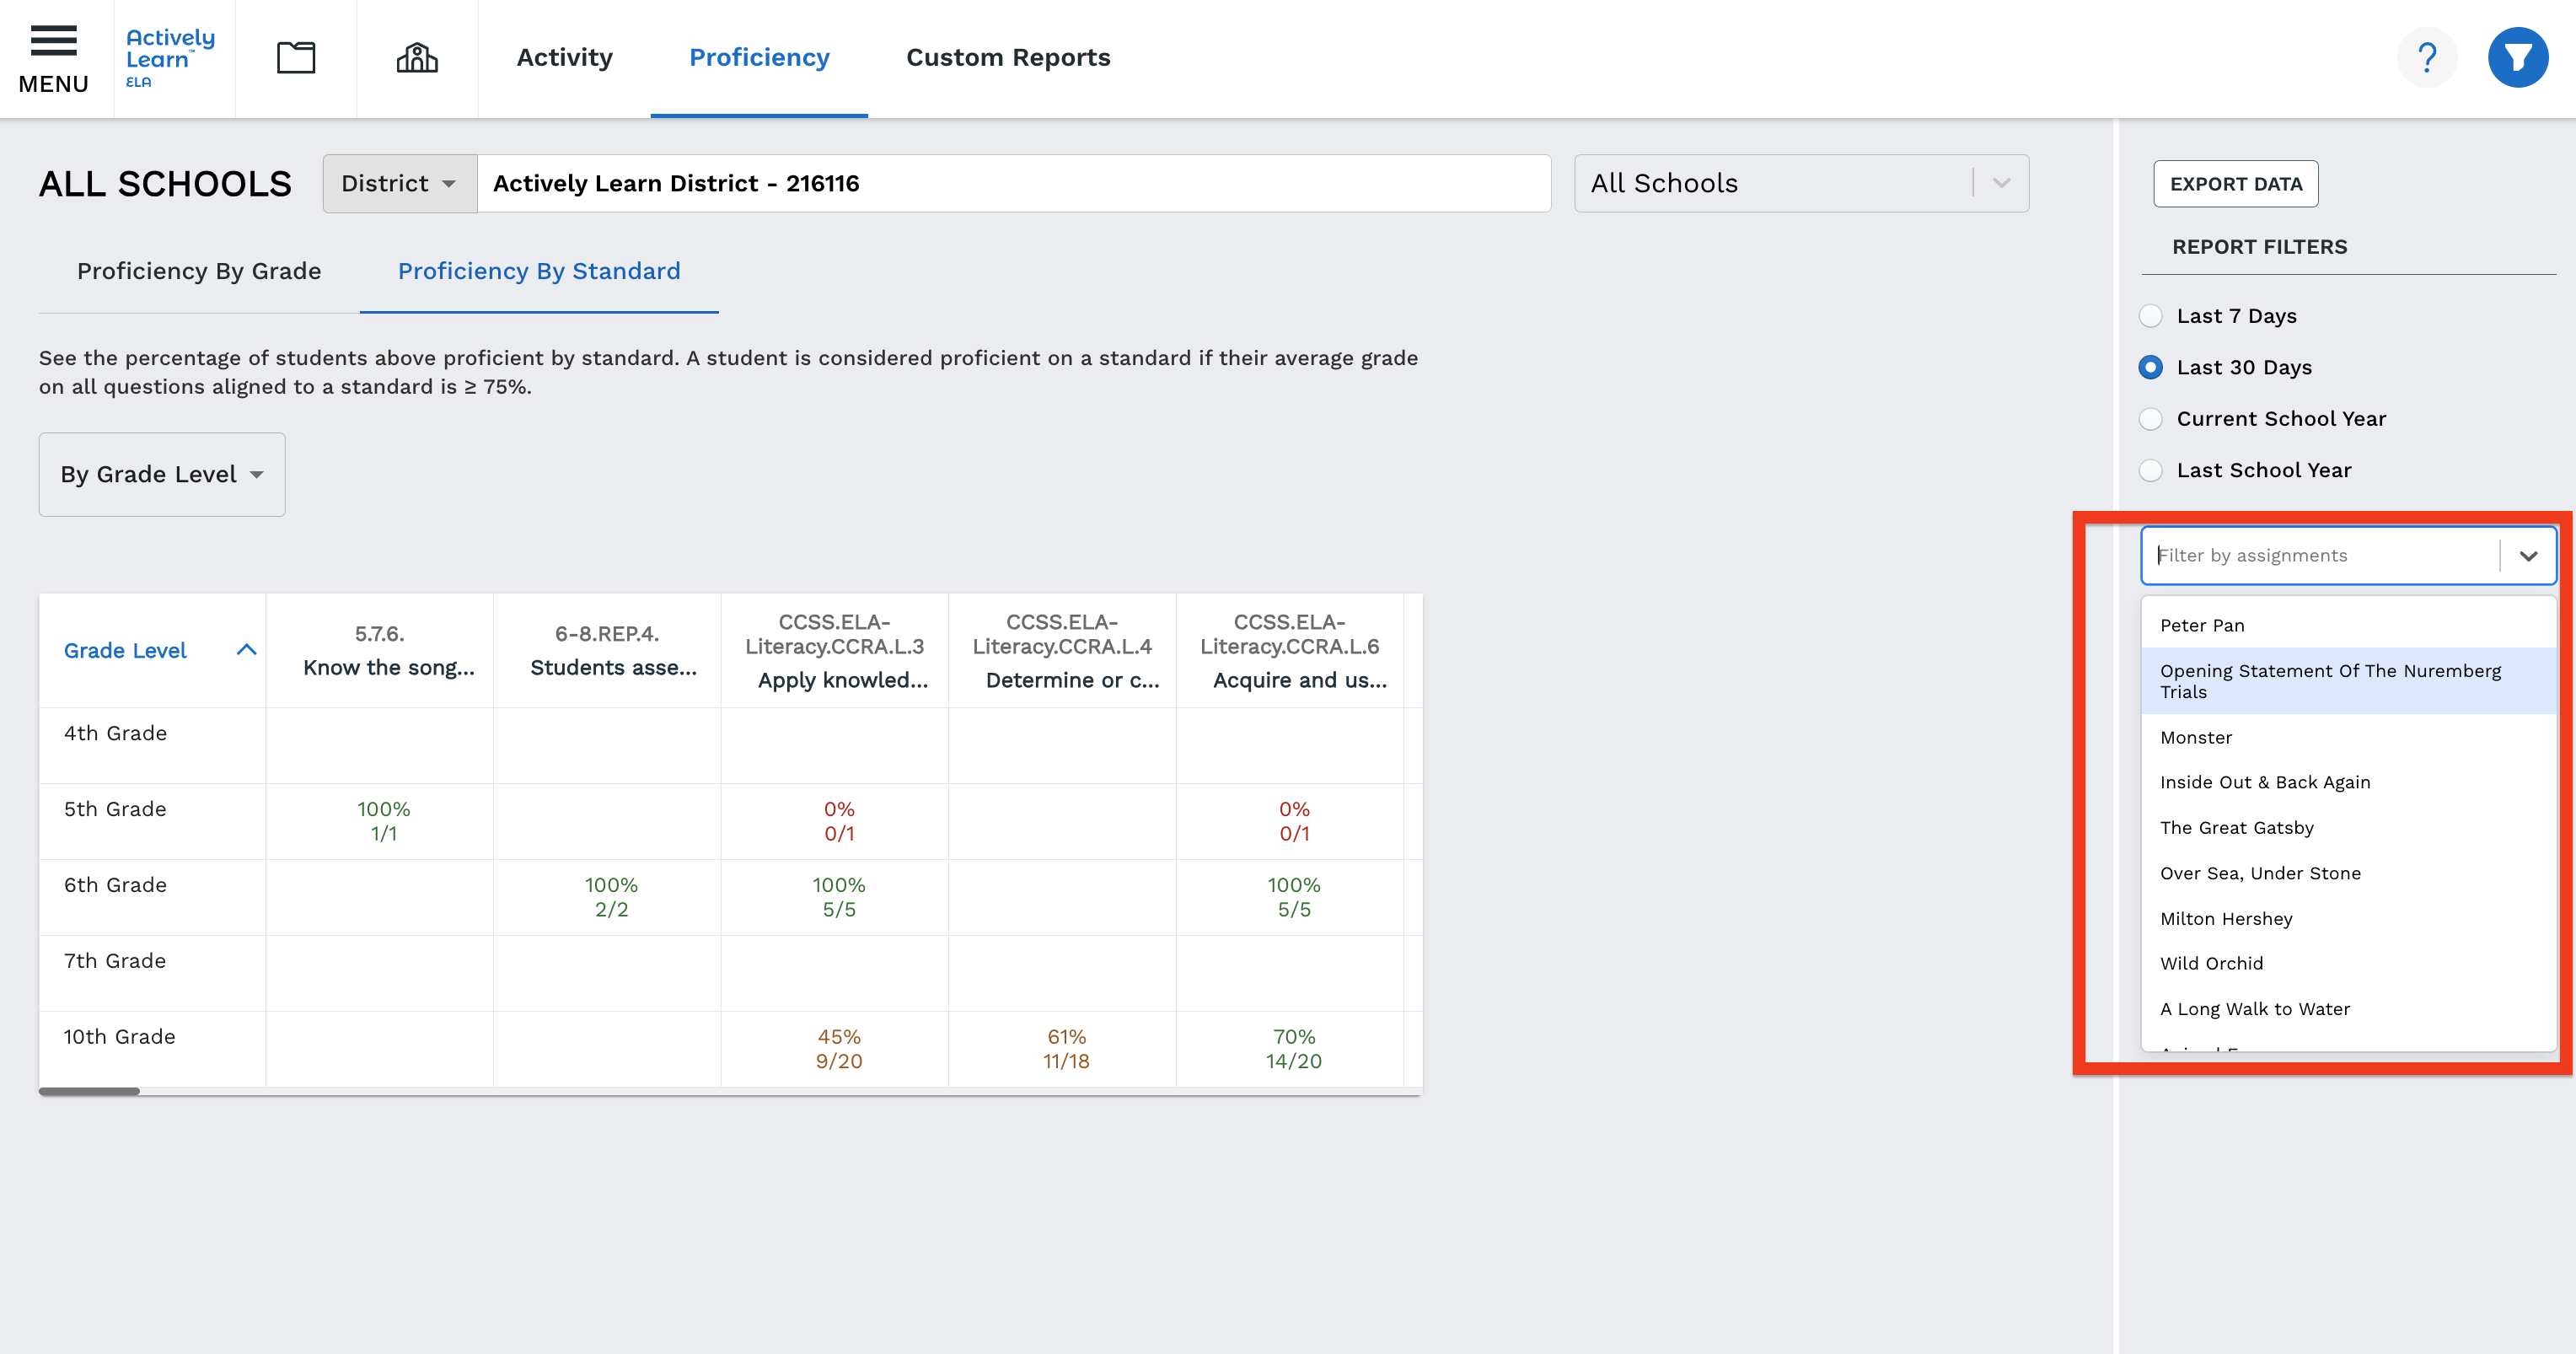
Task: Choose Peter Pan from assignment list
Action: coord(2348,625)
